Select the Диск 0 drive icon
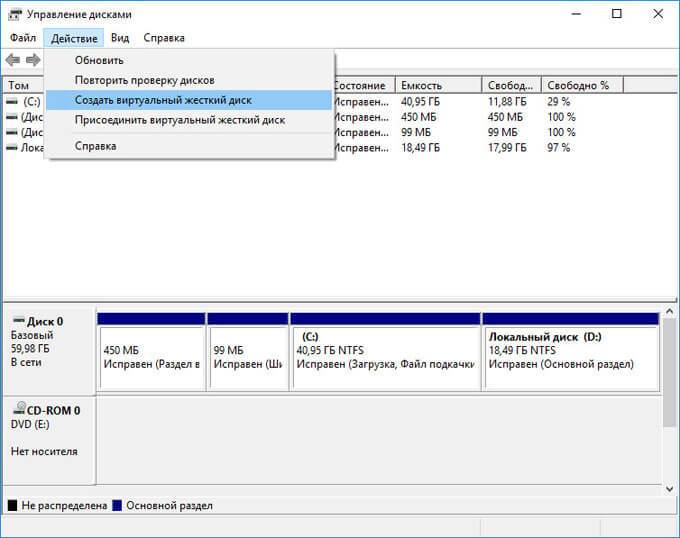Viewport: 680px width, 538px height. point(16,321)
